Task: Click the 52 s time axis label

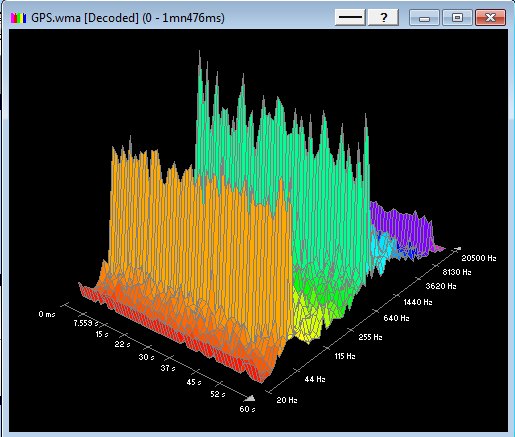Action: point(218,394)
